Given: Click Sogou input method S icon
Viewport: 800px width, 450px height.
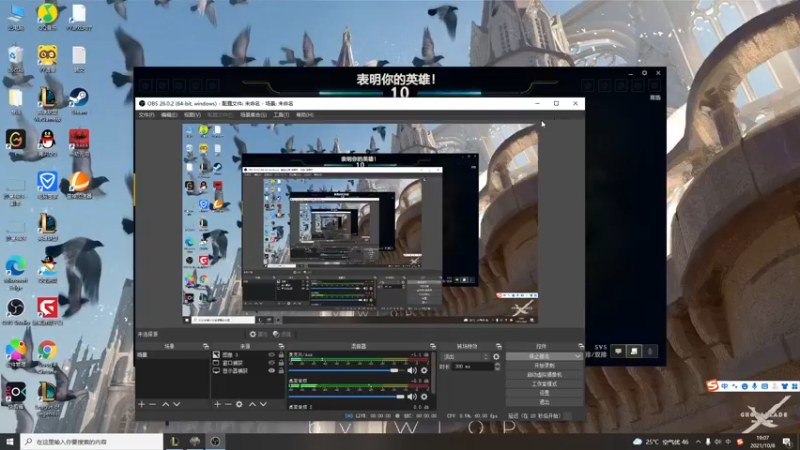Looking at the screenshot, I should 712,386.
